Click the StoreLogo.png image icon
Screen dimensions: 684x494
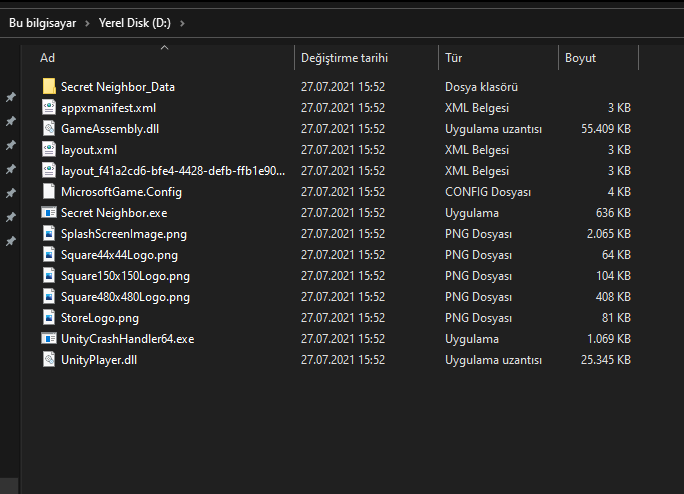tap(49, 318)
